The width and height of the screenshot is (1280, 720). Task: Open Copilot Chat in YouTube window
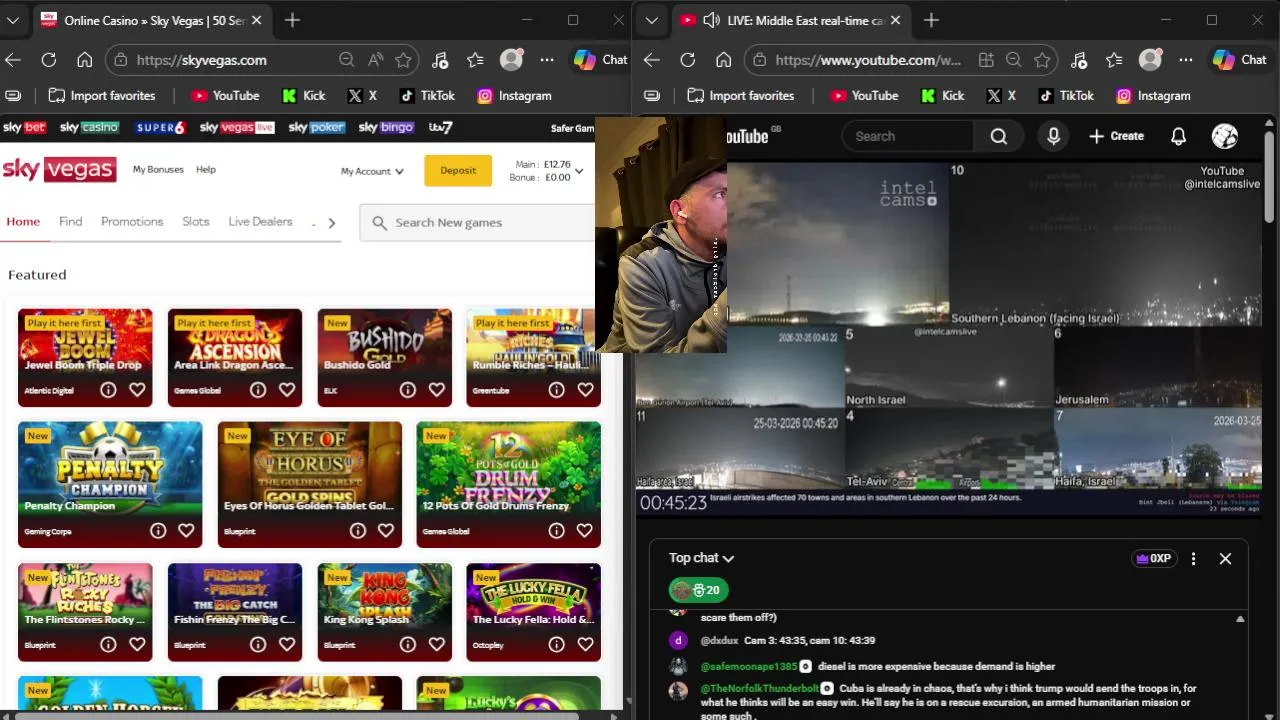(x=1240, y=60)
